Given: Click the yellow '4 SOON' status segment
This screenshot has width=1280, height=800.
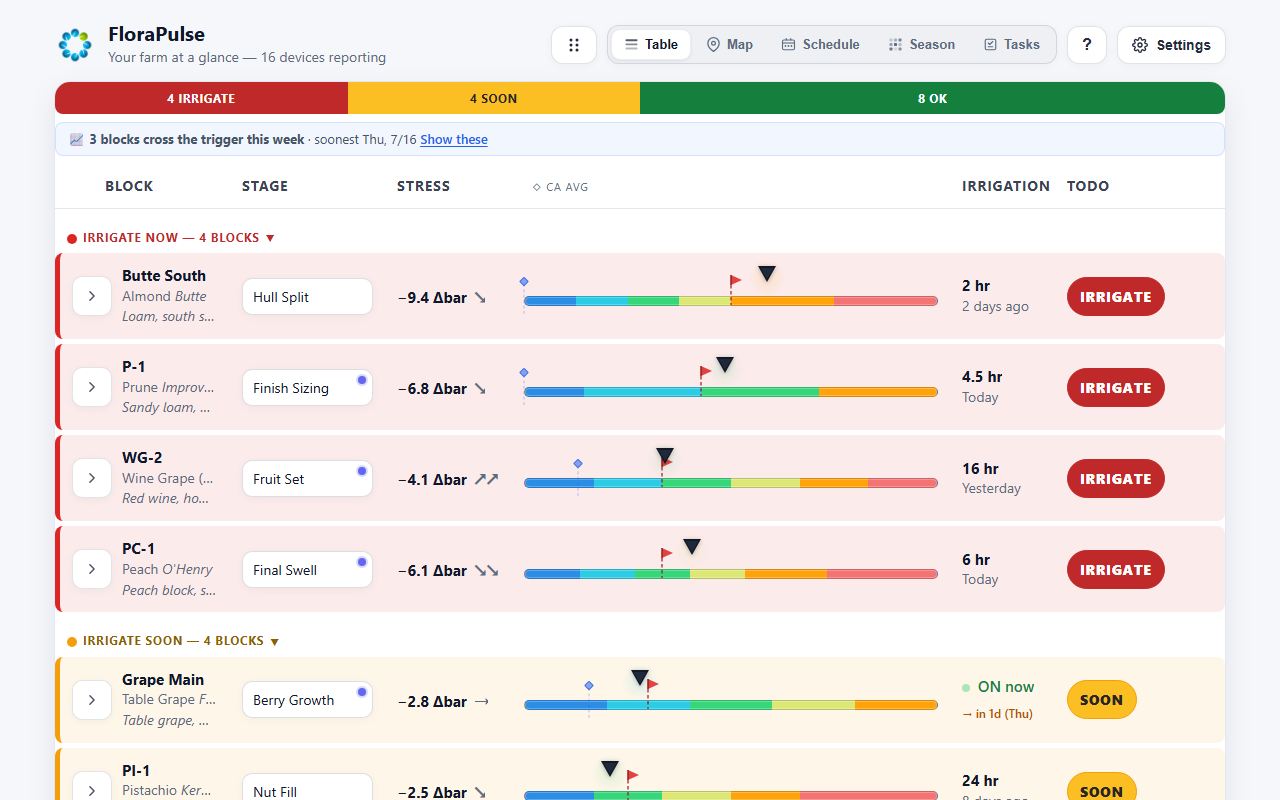Looking at the screenshot, I should point(494,99).
